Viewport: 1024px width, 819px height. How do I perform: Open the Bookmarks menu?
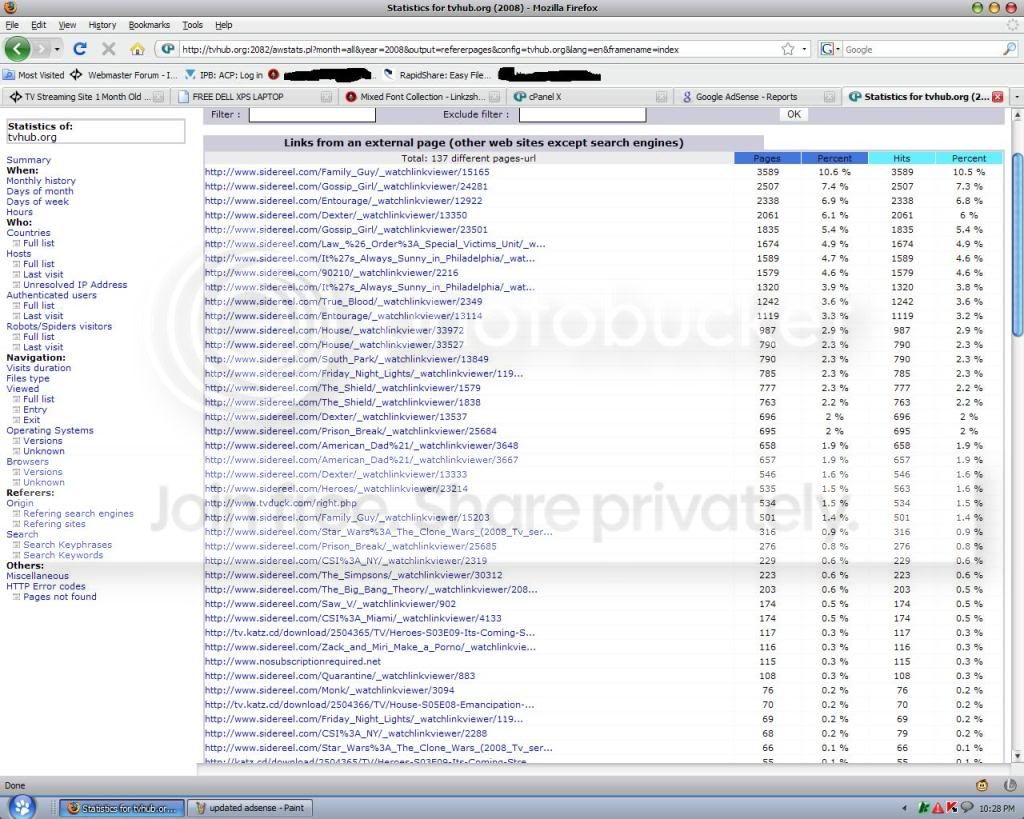click(x=149, y=25)
